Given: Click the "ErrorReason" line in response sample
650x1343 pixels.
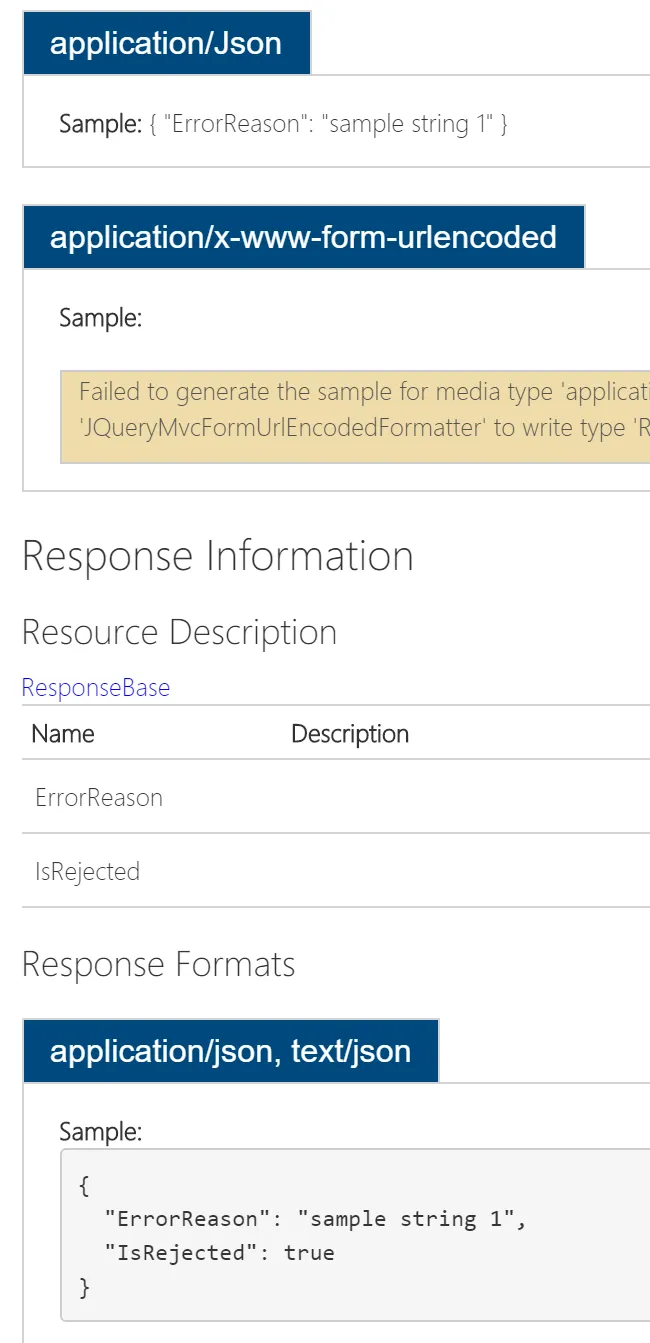Looking at the screenshot, I should pos(314,1218).
